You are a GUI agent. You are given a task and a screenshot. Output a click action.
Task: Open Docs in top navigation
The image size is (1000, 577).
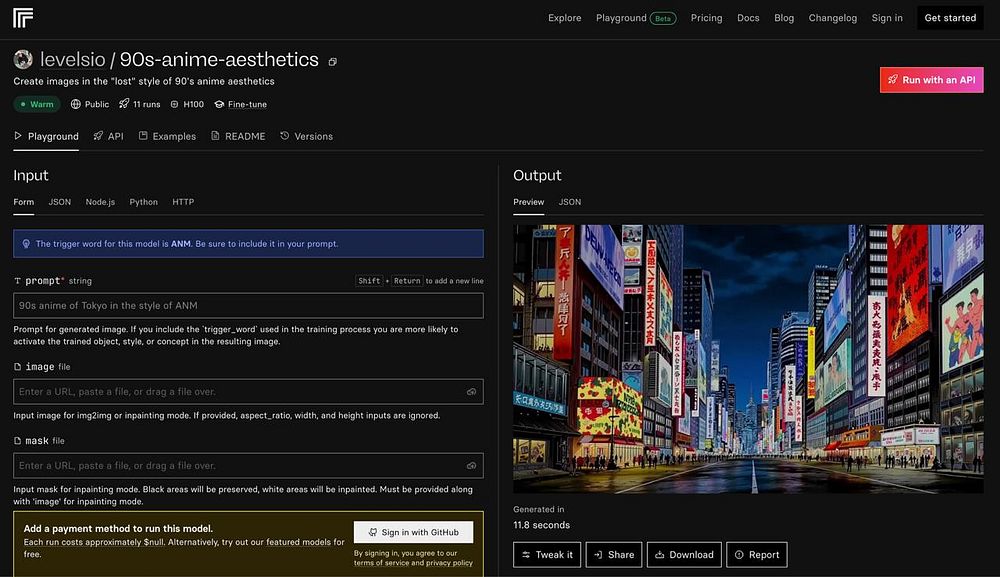748,18
